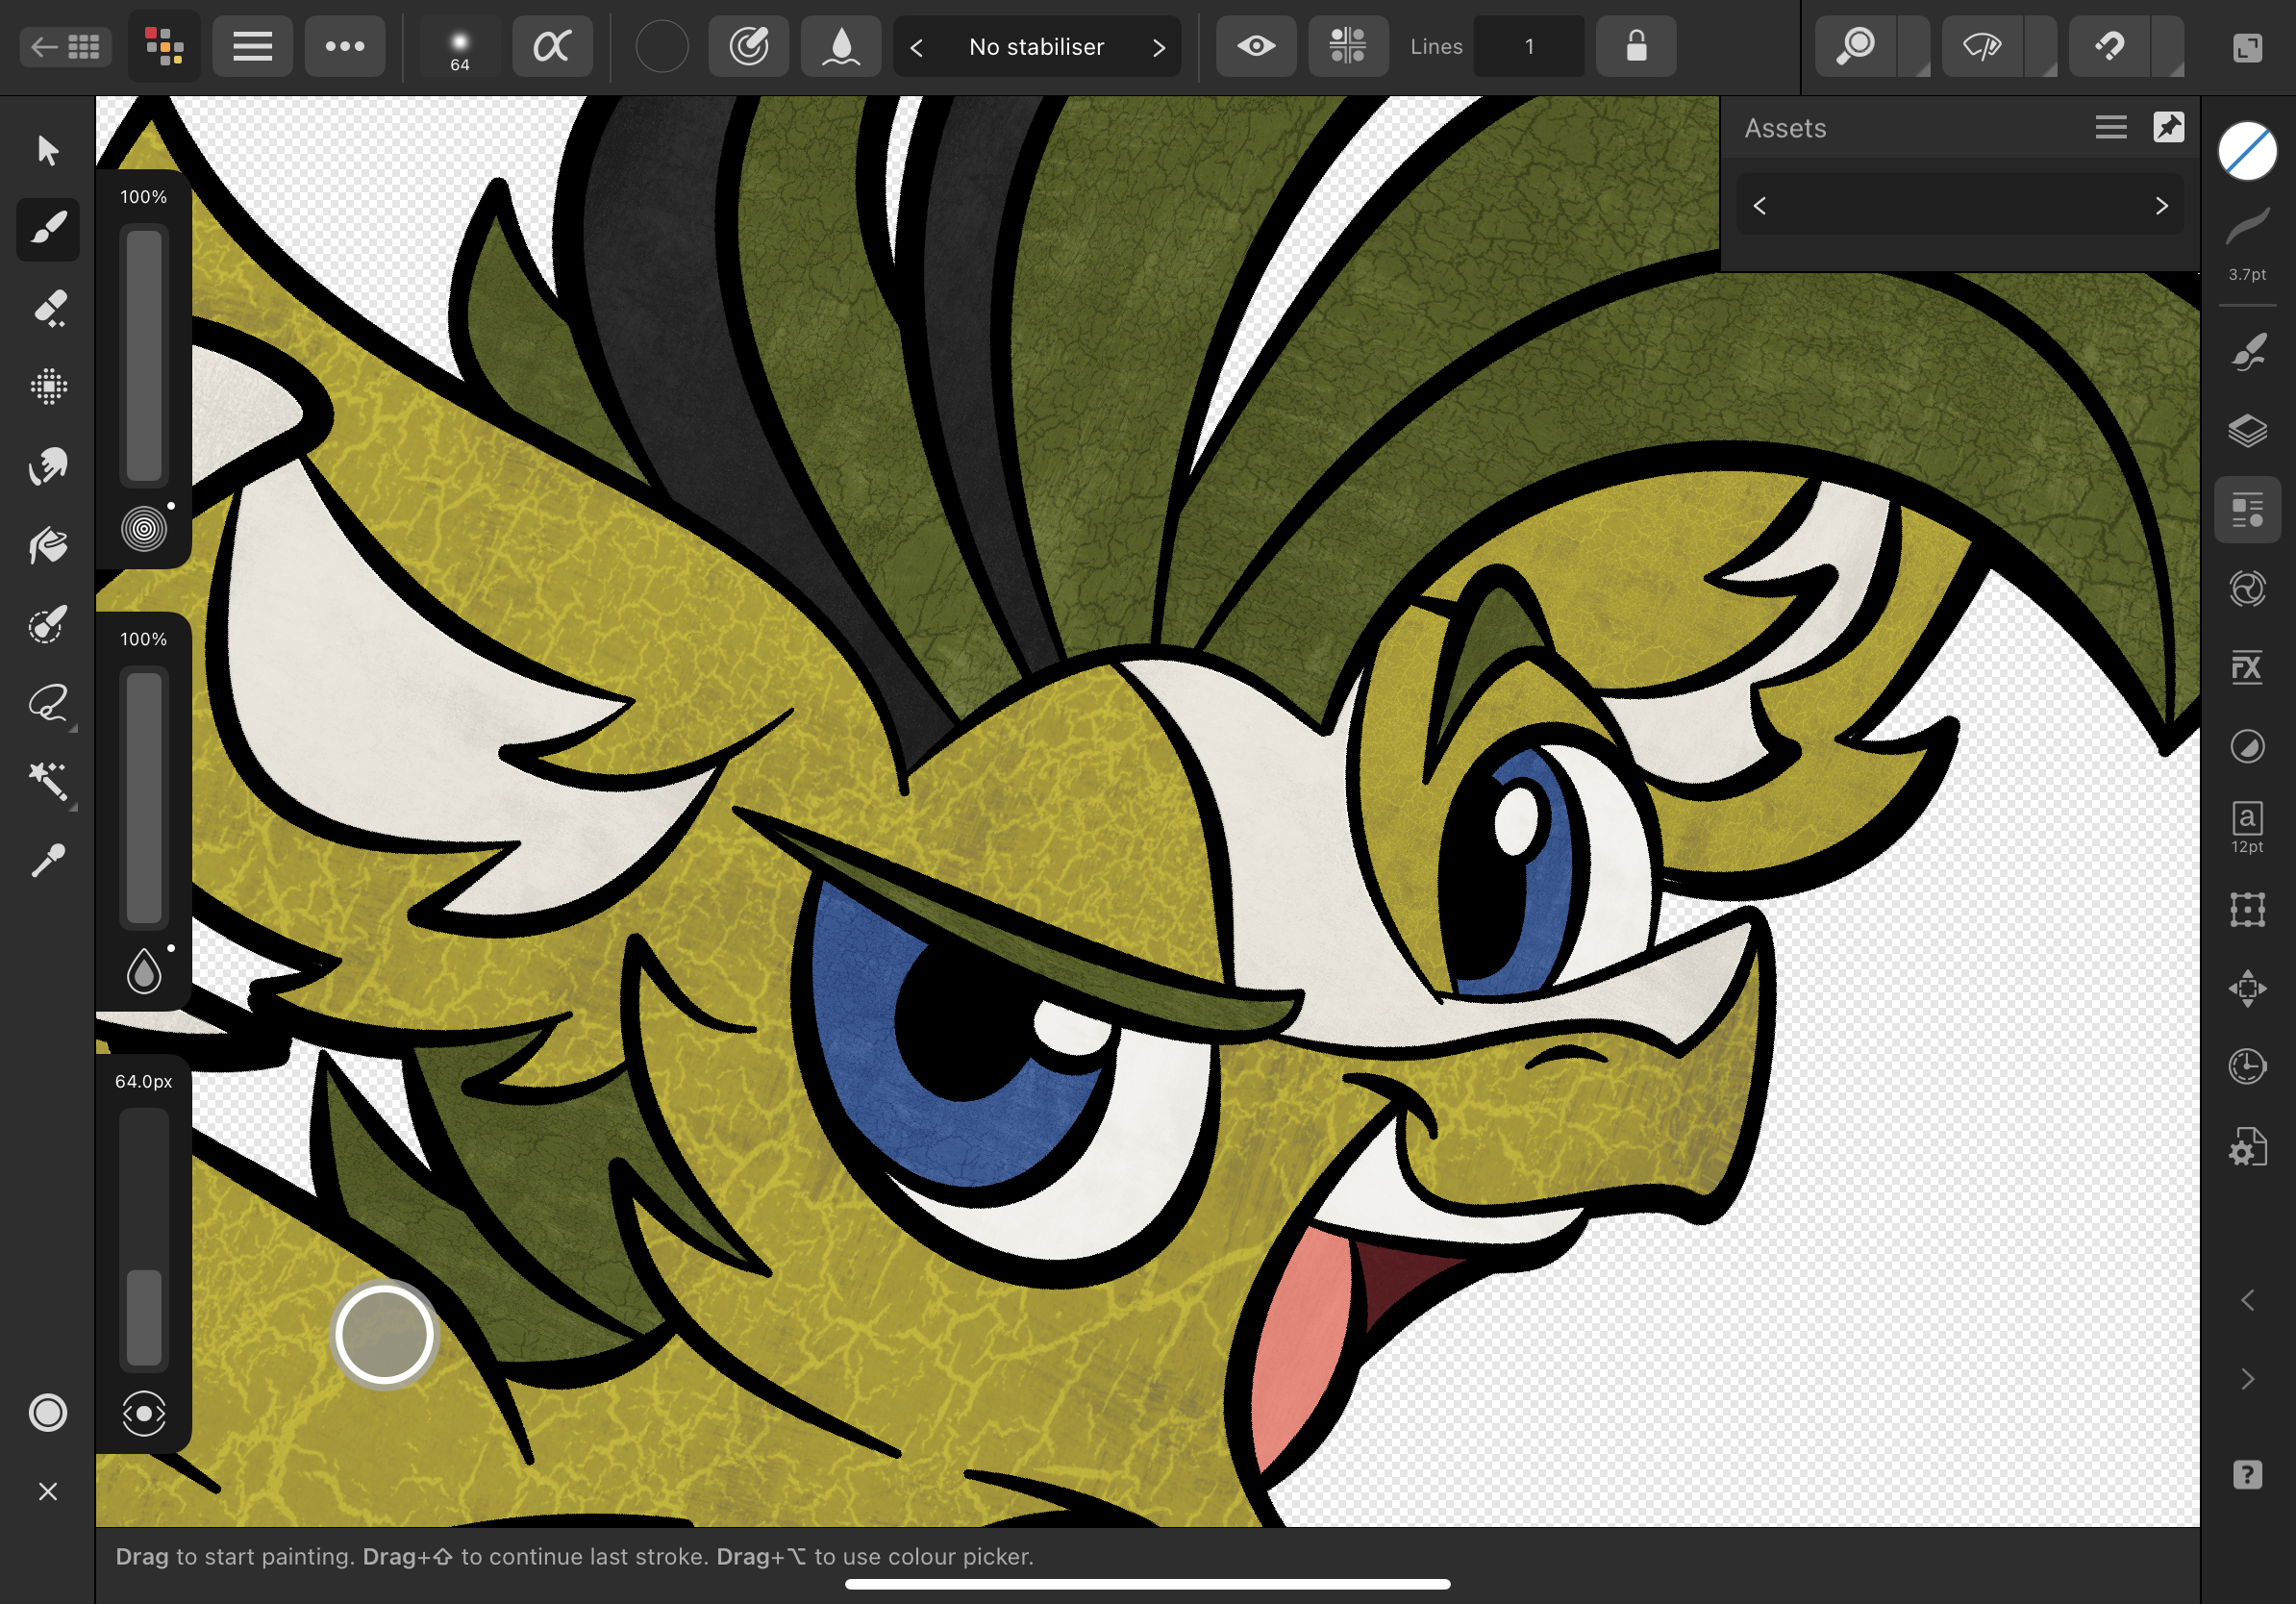
Task: Edit the symmetry Lines value field
Action: coord(1529,46)
